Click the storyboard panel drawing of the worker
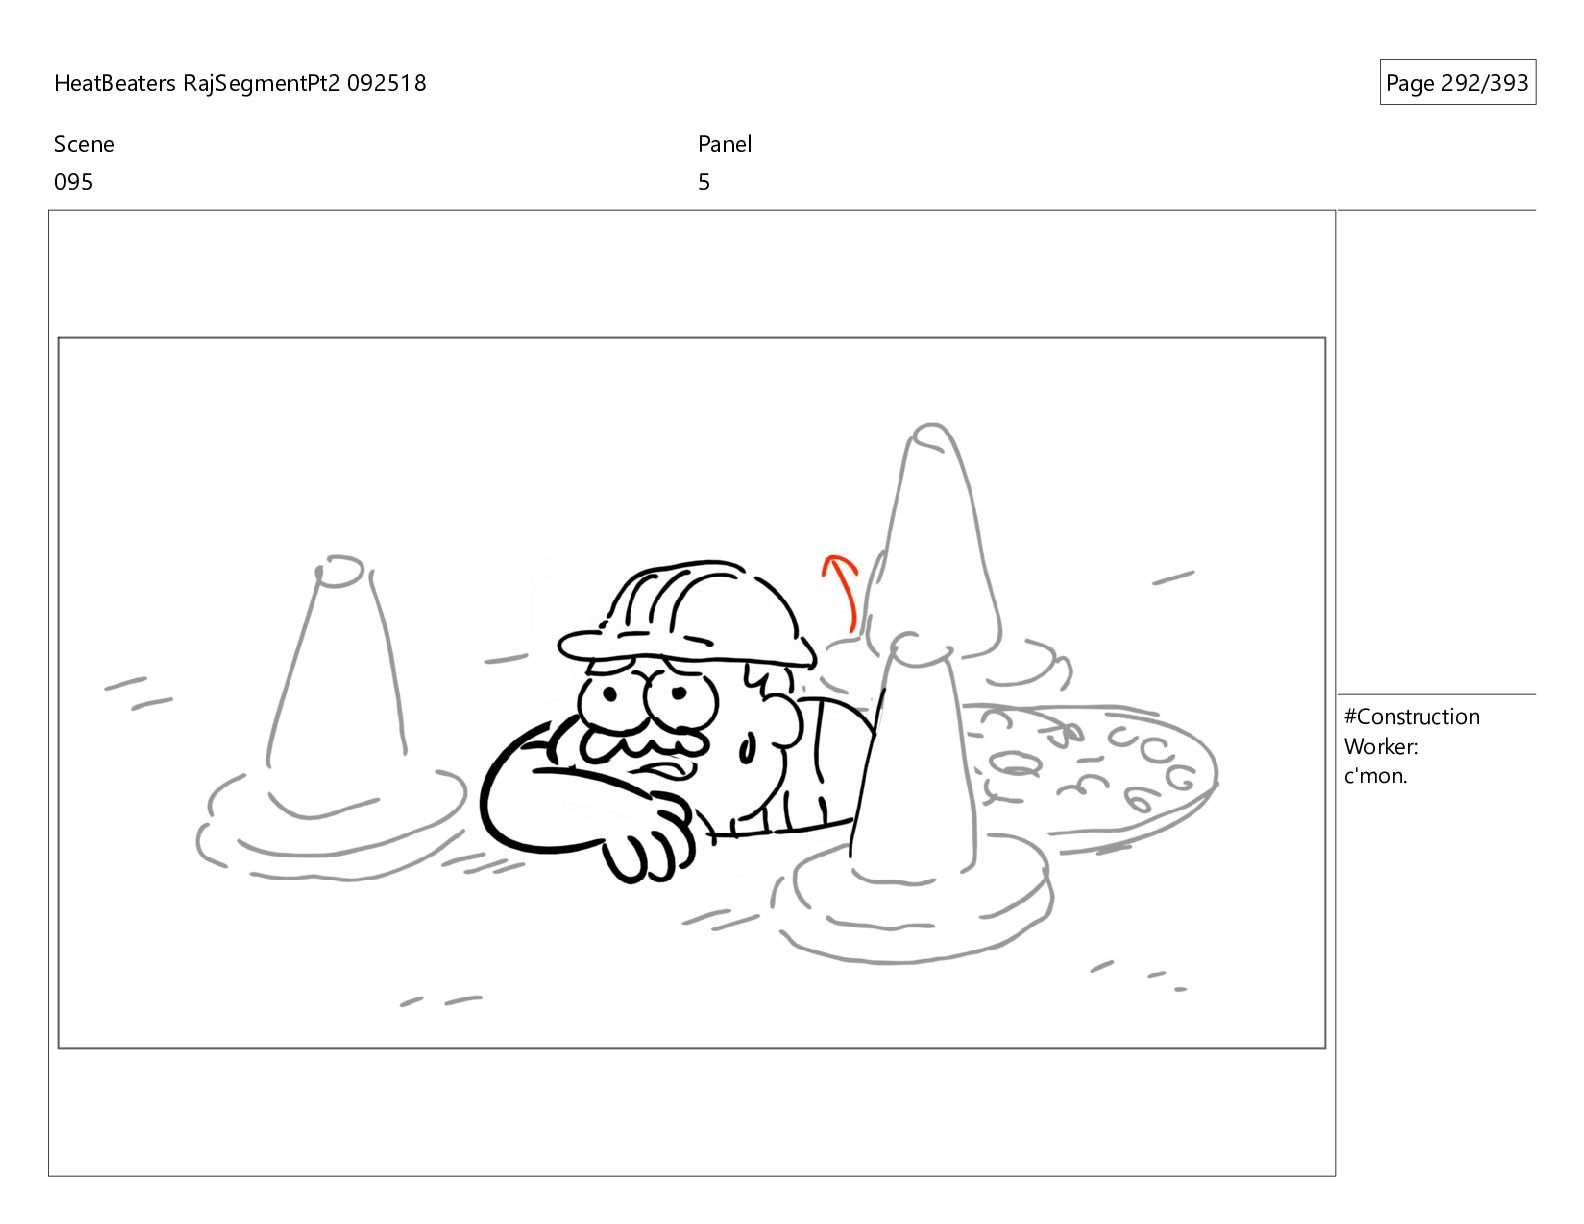The image size is (1584, 1224). 692,693
